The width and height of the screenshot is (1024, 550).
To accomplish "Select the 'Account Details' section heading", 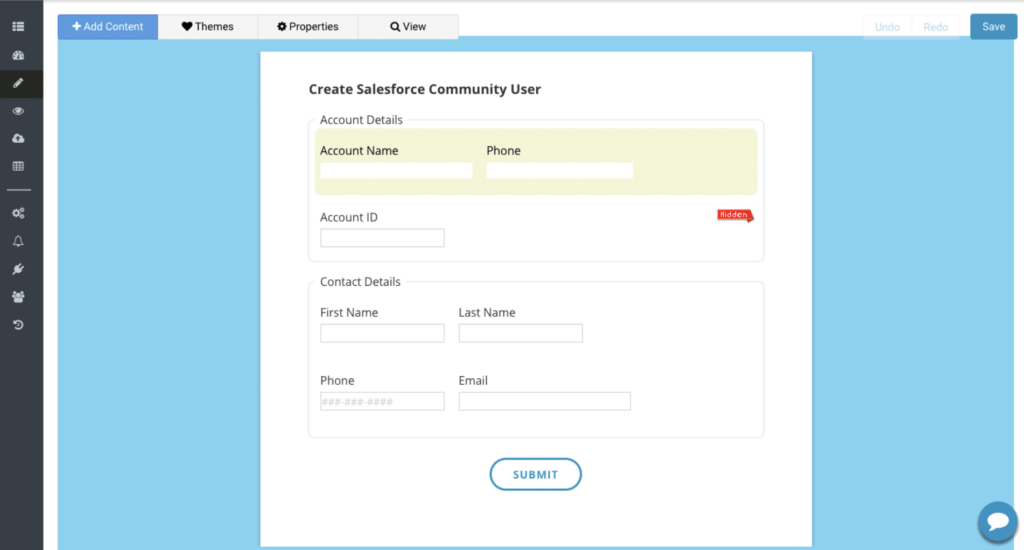I will [361, 120].
